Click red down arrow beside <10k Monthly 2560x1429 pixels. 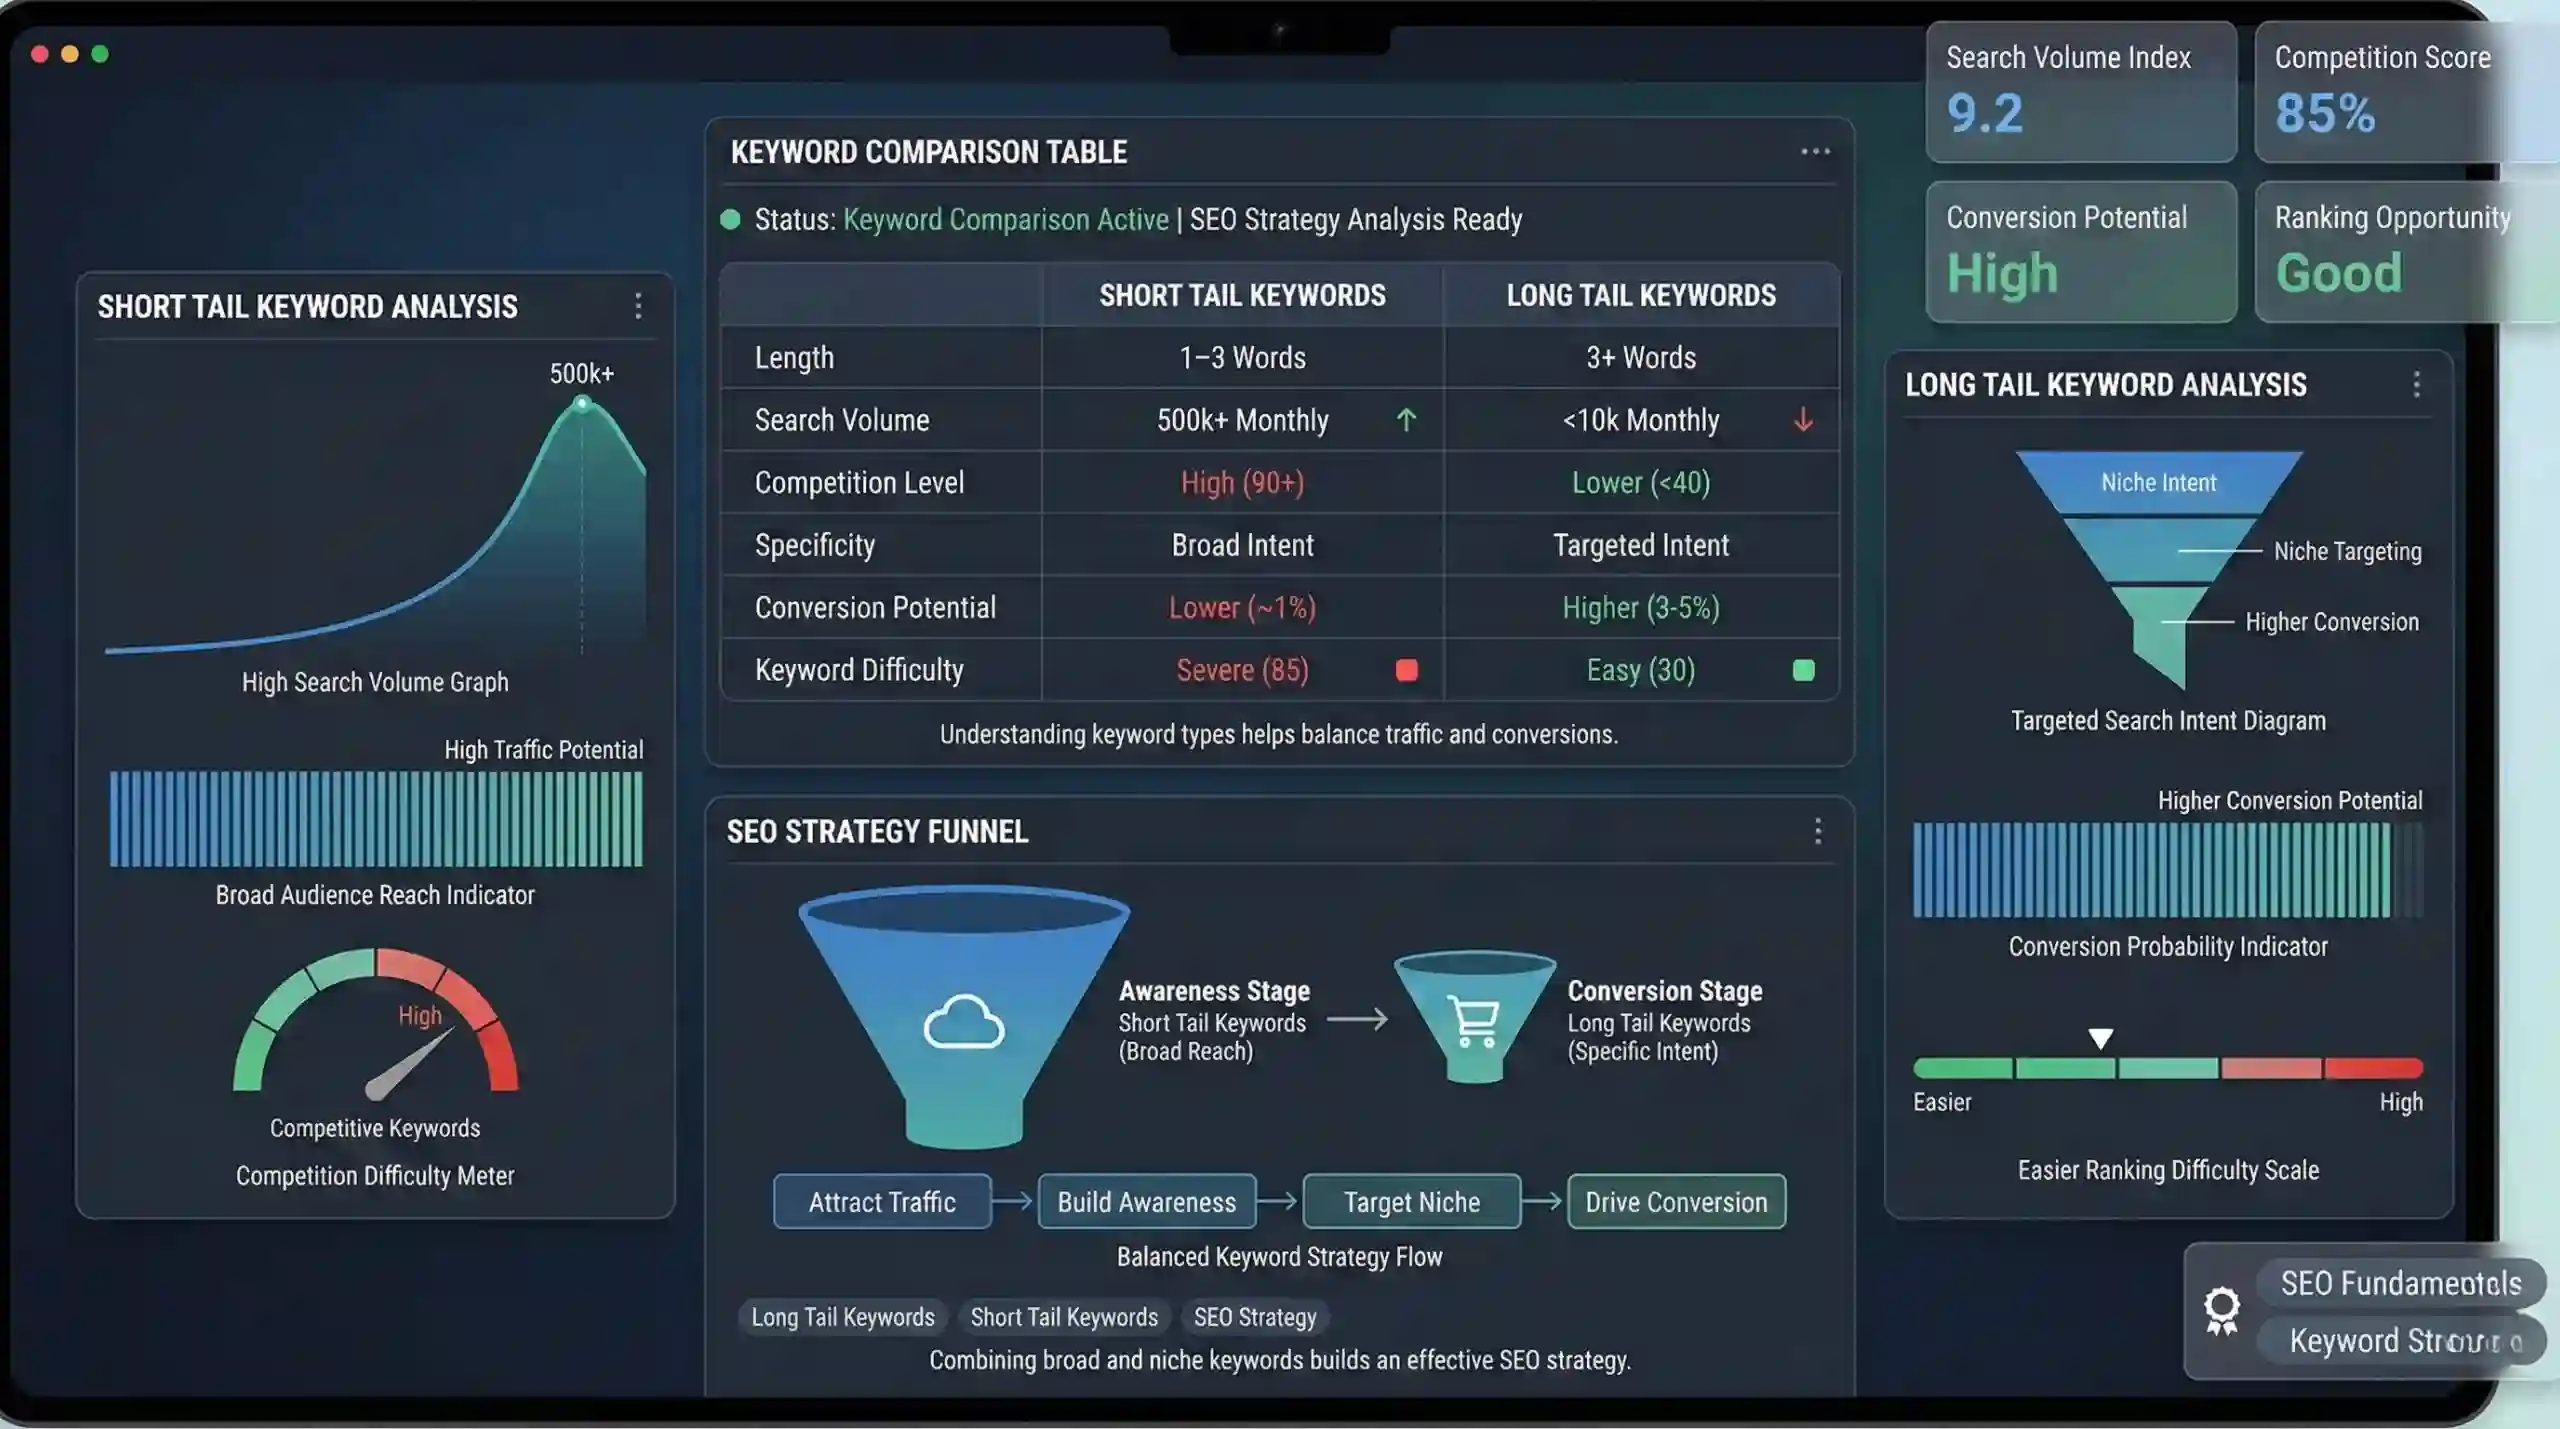[1803, 420]
